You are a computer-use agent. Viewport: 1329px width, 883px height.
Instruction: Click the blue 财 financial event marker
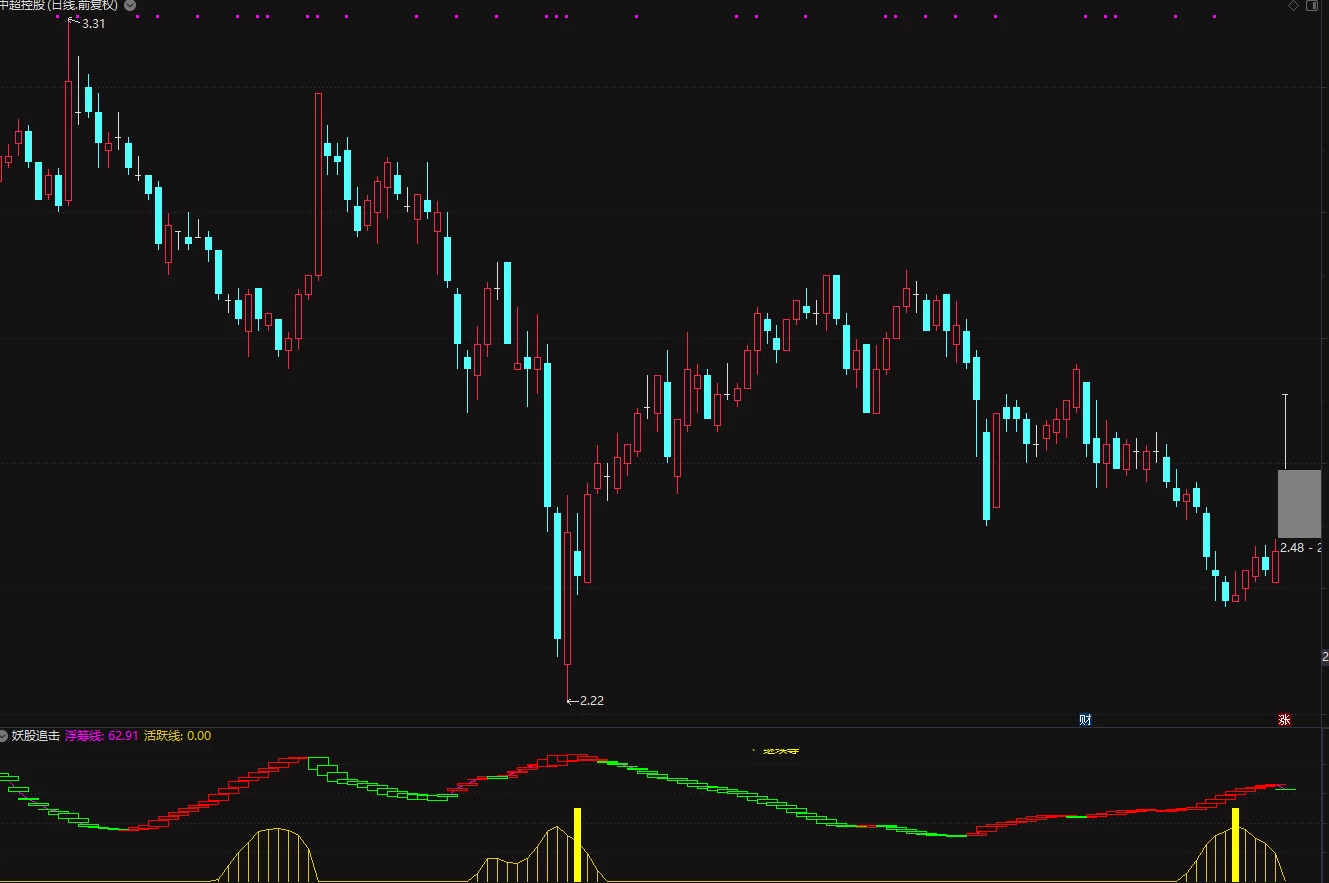1085,719
